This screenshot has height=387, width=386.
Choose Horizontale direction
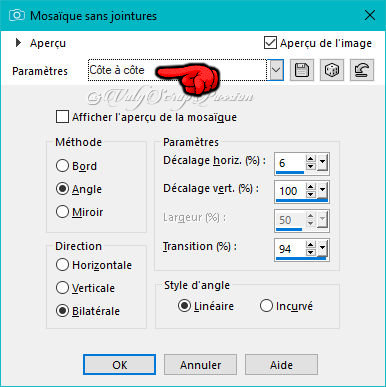[x=62, y=265]
